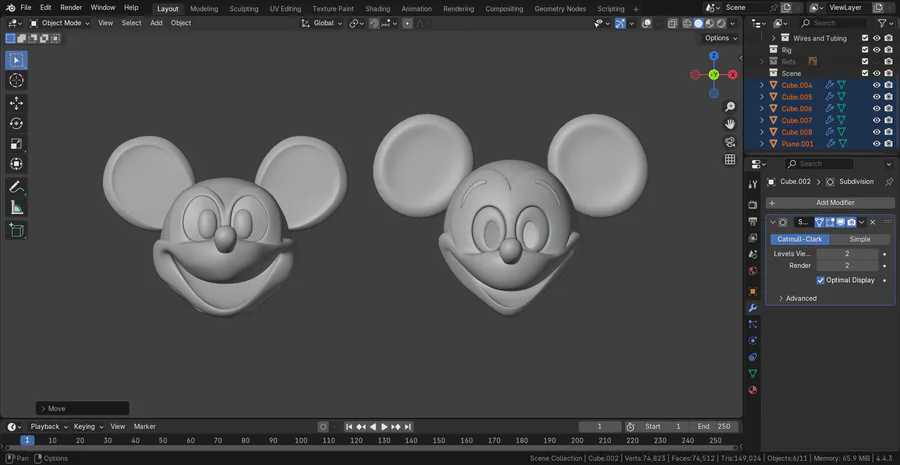Screen dimensions: 900x465
Task: Open the View Layer properties tab
Action: point(753,238)
